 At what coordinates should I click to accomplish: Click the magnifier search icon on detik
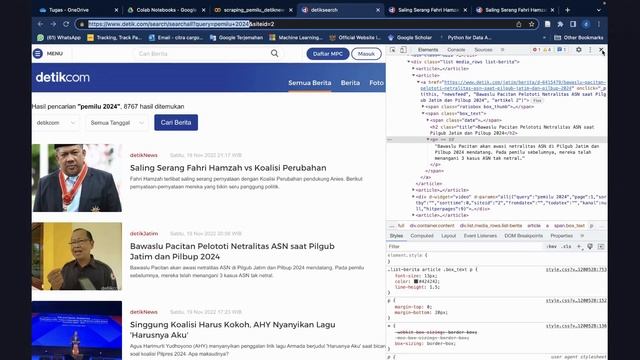click(x=275, y=53)
